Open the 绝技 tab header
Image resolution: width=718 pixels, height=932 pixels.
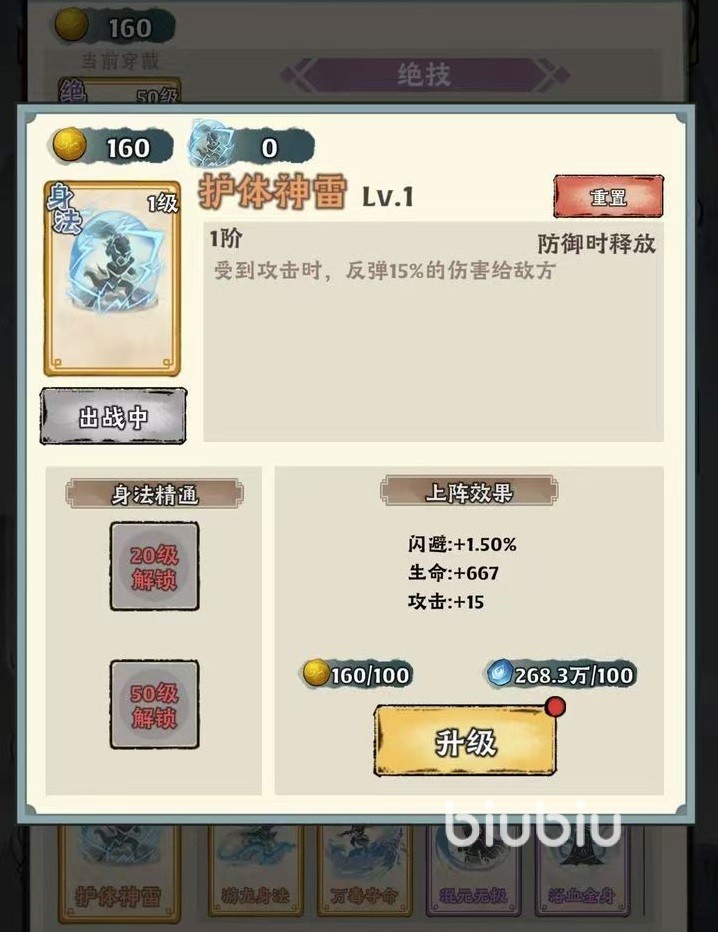pos(424,75)
